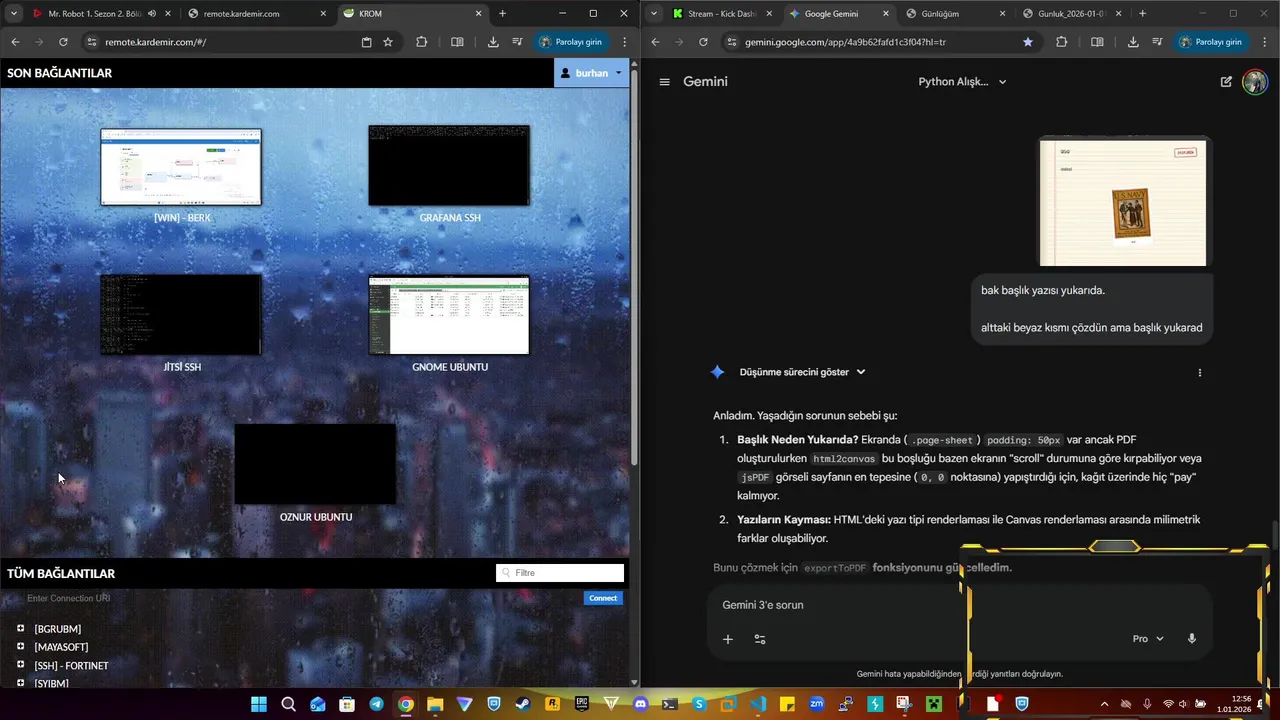1280x720 pixels.
Task: Expand the [SSH] - FORTINET connection group
Action: click(x=20, y=665)
